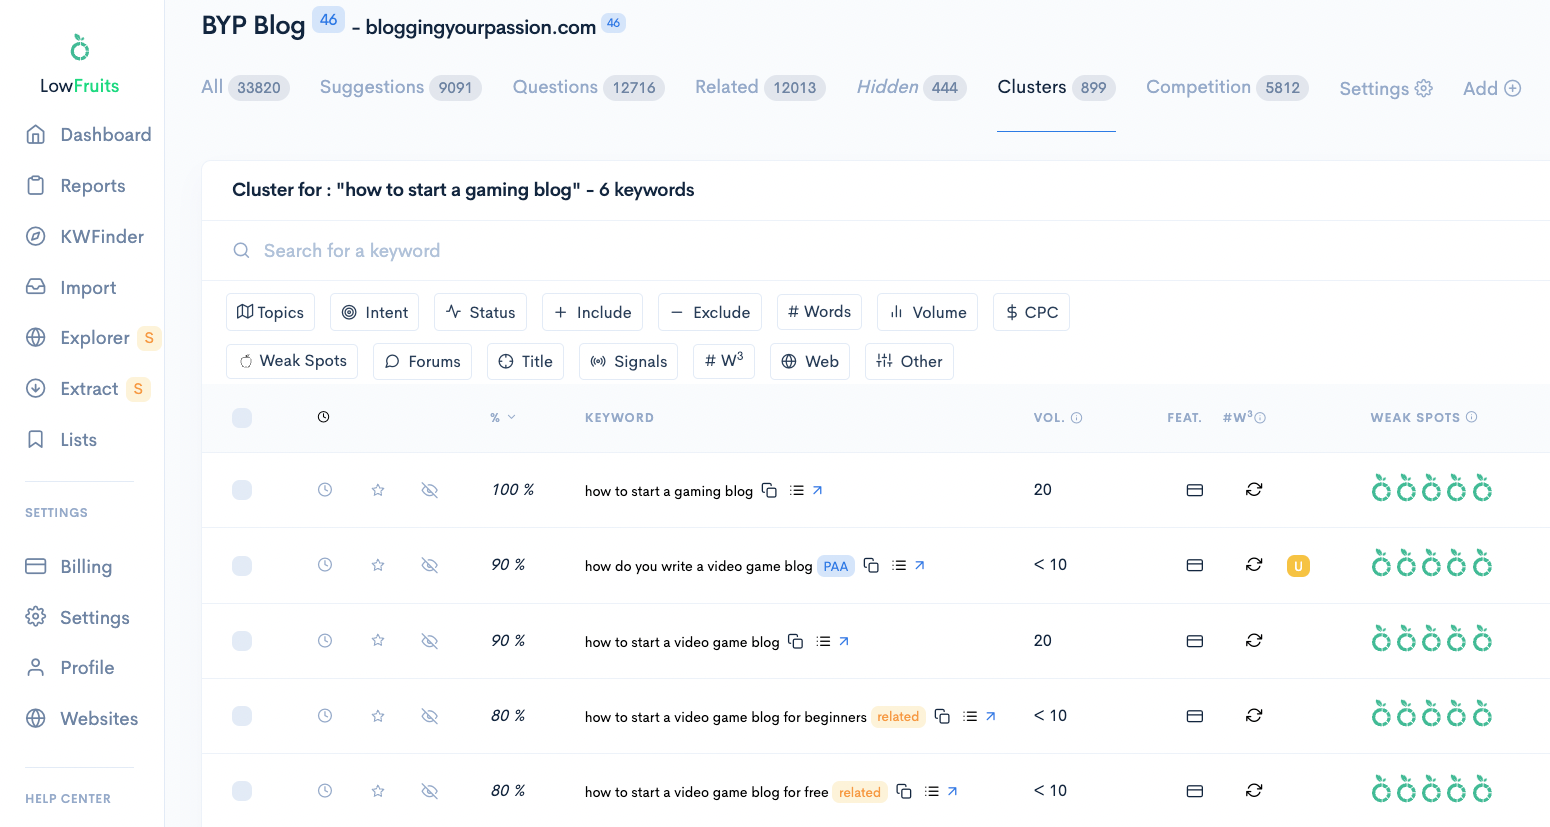Viewport: 1550px width, 827px height.
Task: Open the Words filter
Action: pyautogui.click(x=819, y=312)
